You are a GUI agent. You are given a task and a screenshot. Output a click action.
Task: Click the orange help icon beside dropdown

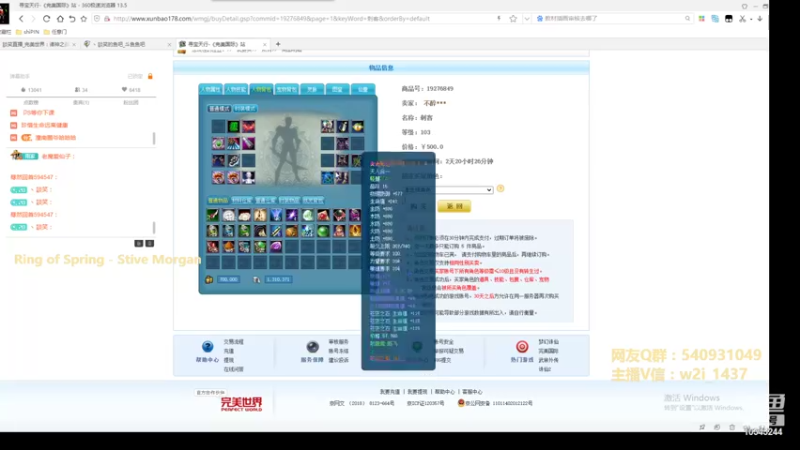pos(501,189)
